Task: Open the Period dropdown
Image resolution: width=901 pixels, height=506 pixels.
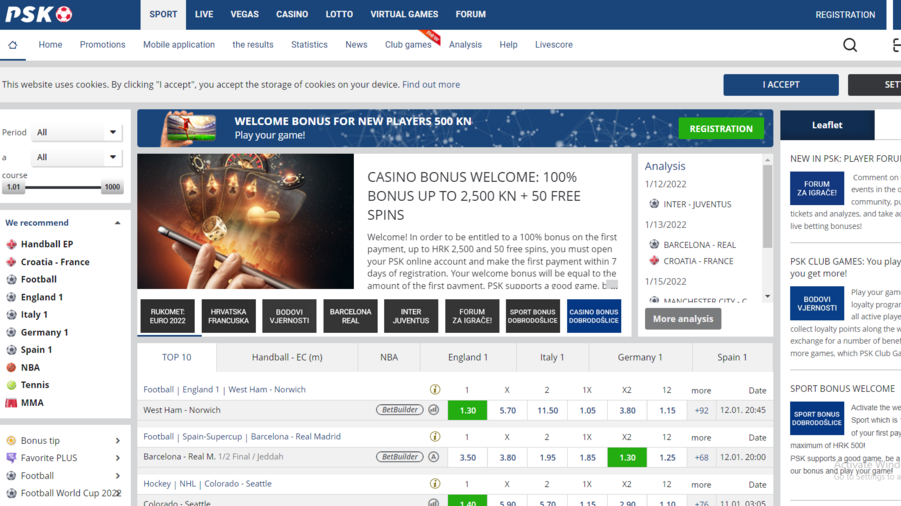Action: coord(76,132)
